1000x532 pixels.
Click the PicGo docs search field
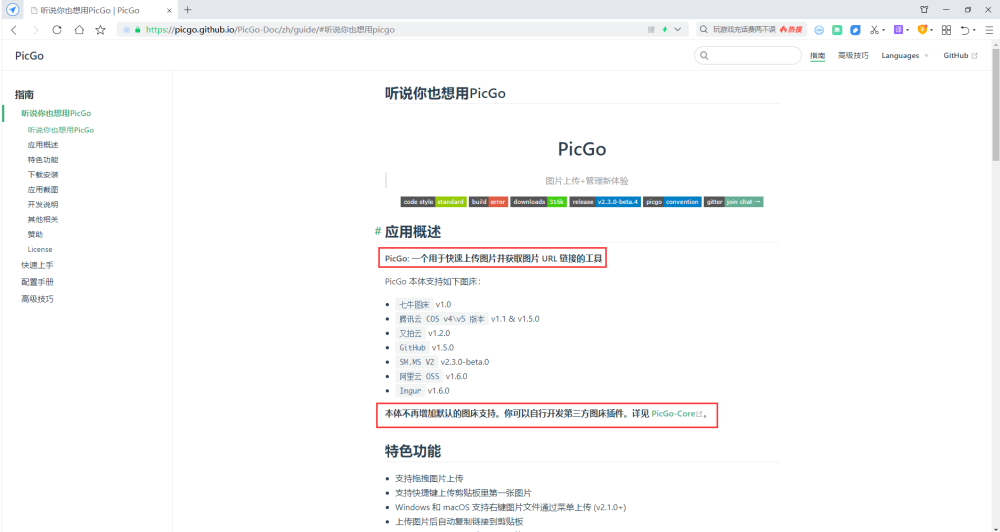coord(747,55)
